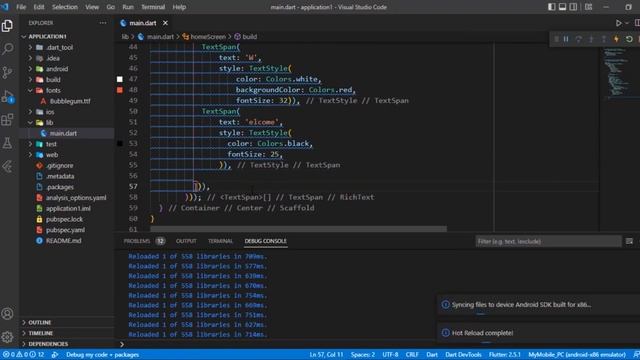The height and width of the screenshot is (360, 640).
Task: Open the Selection menu
Action: pyautogui.click(x=64, y=7)
